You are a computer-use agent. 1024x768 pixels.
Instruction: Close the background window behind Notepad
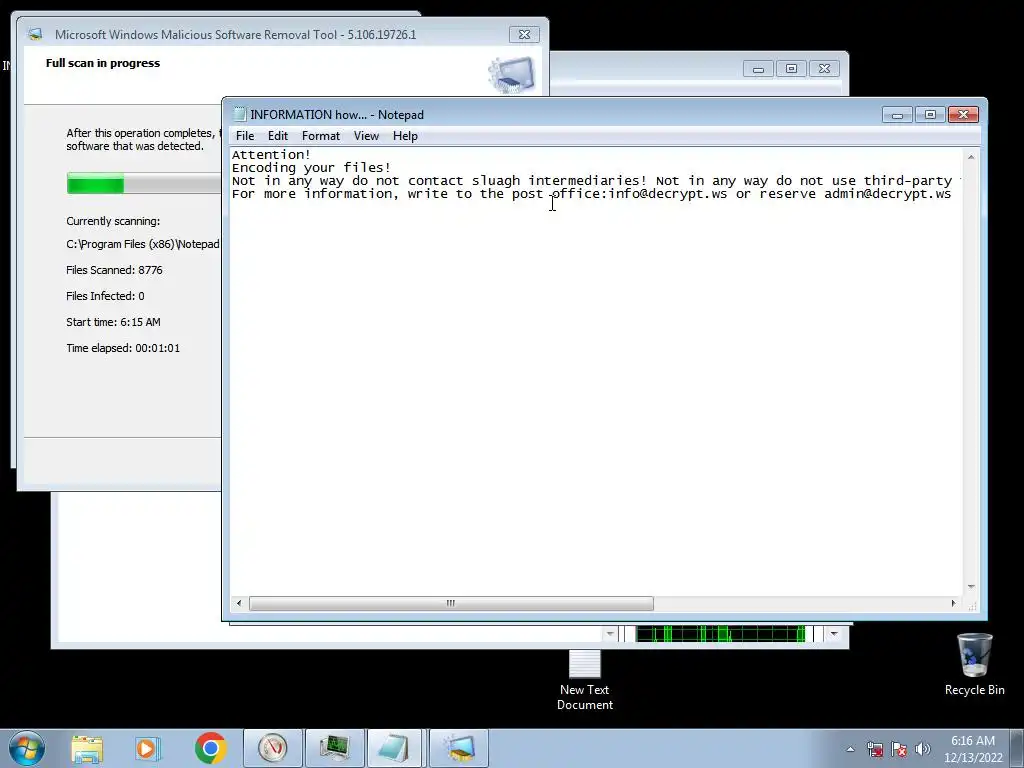(824, 69)
